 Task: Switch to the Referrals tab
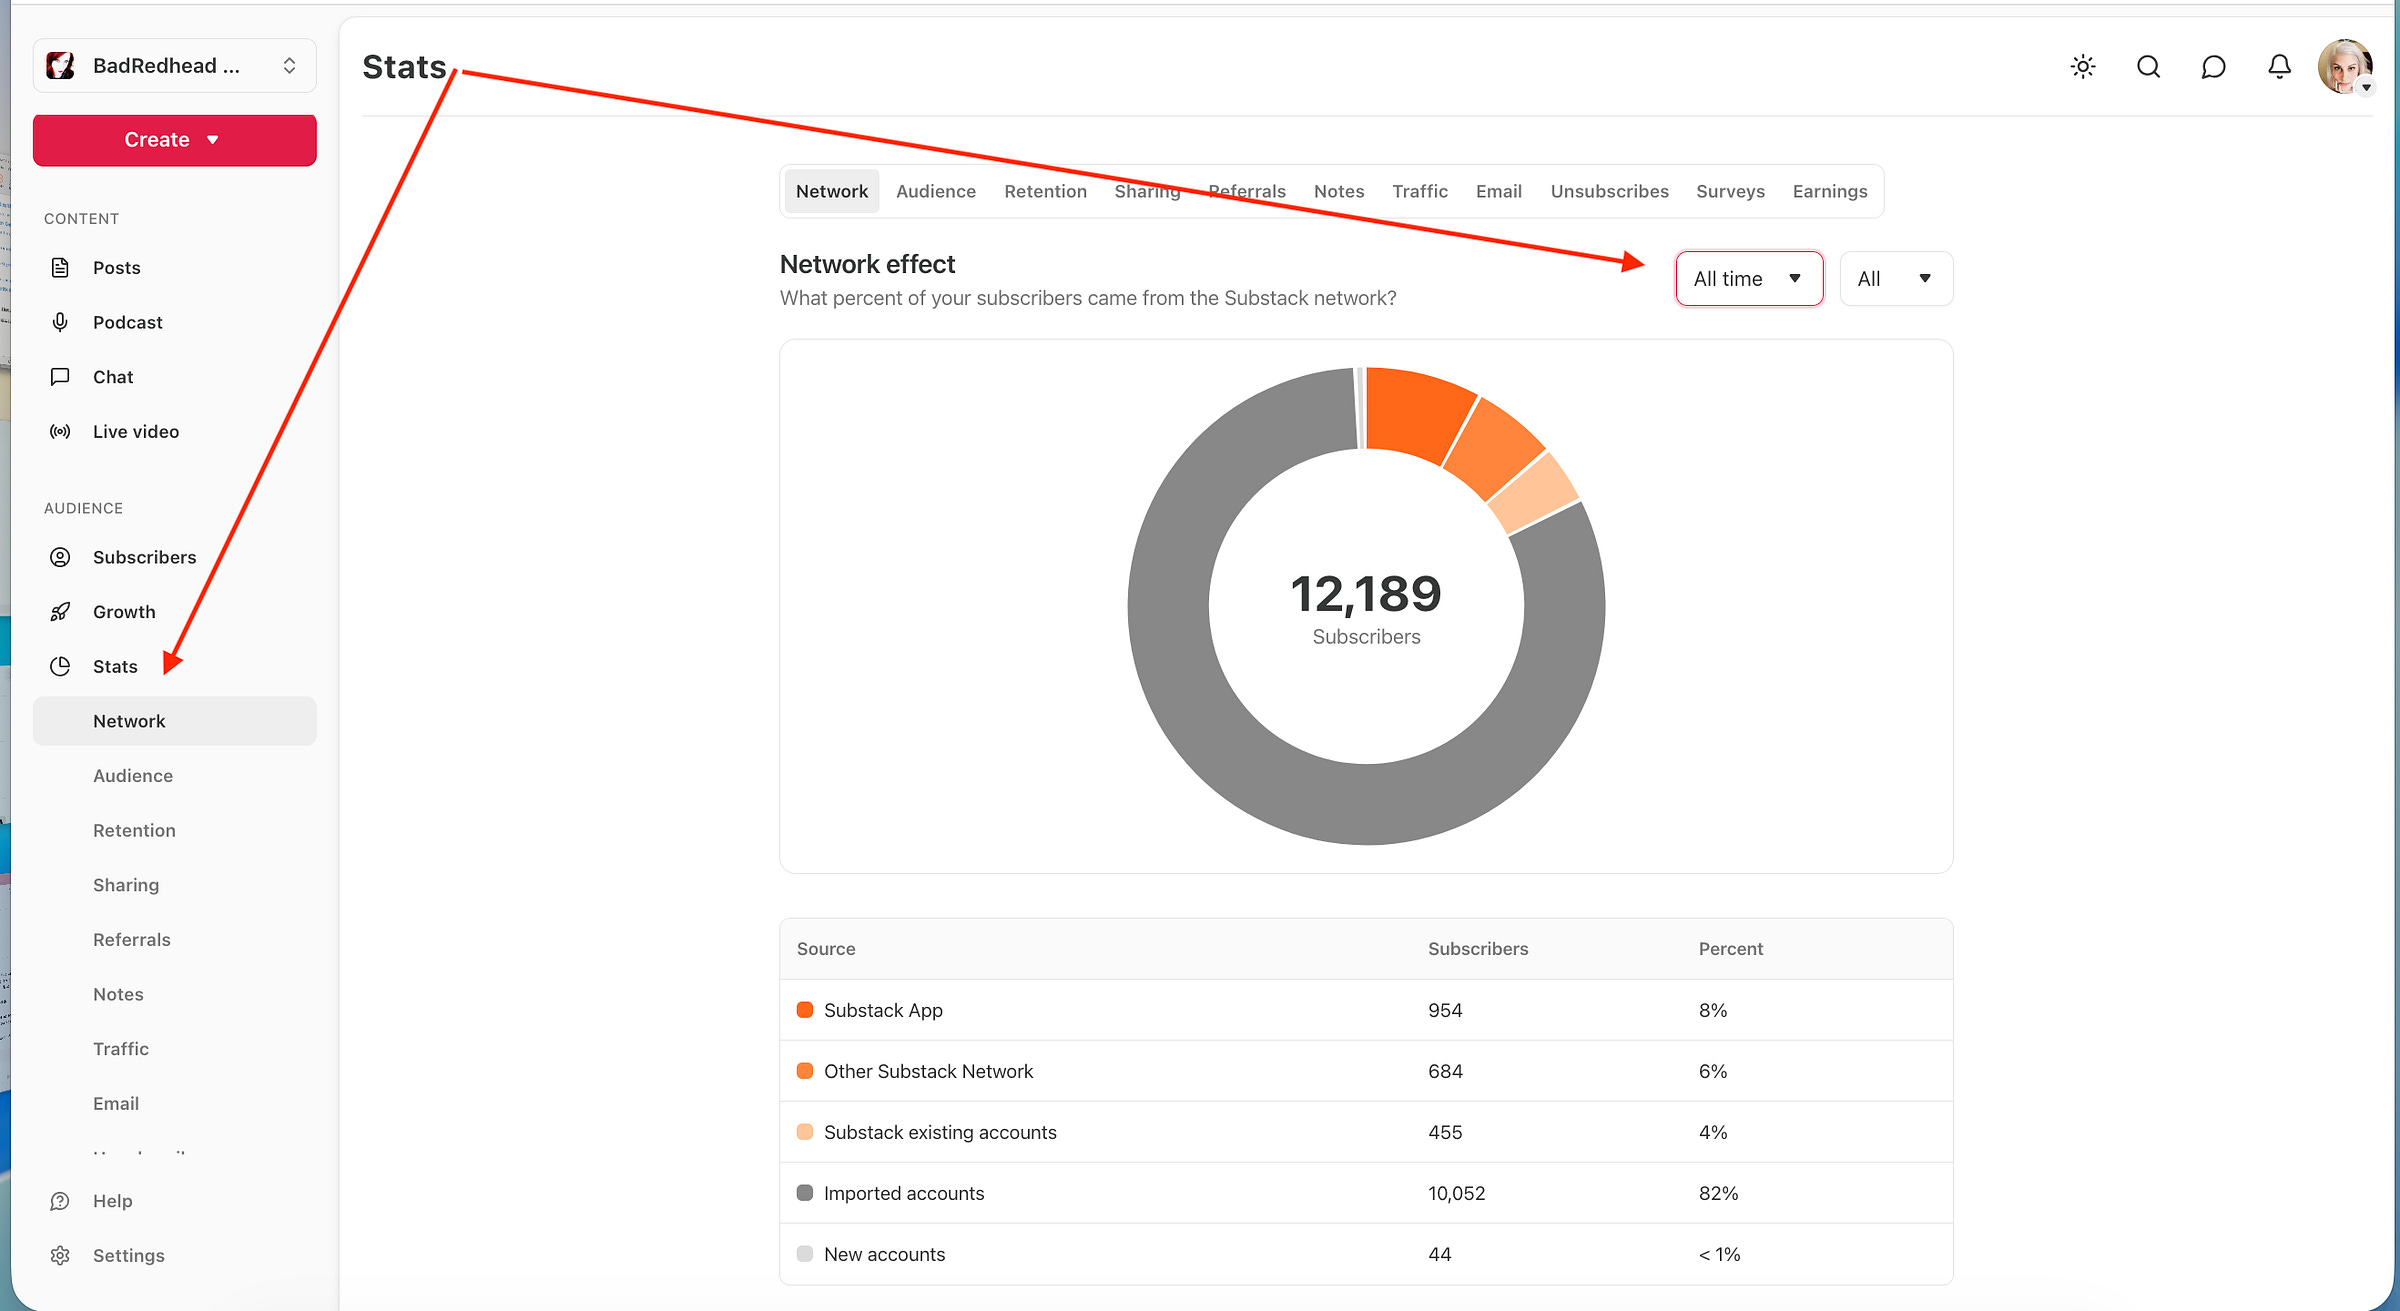1247,191
